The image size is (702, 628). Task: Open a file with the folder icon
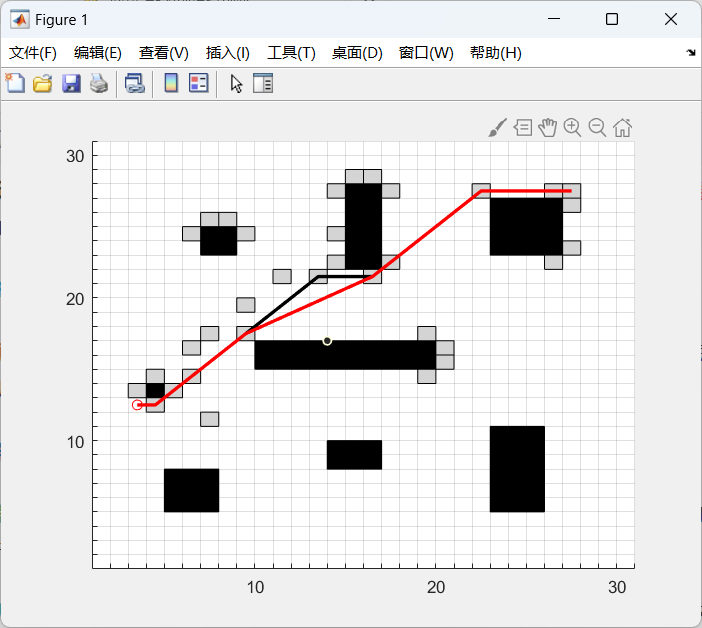pyautogui.click(x=43, y=84)
